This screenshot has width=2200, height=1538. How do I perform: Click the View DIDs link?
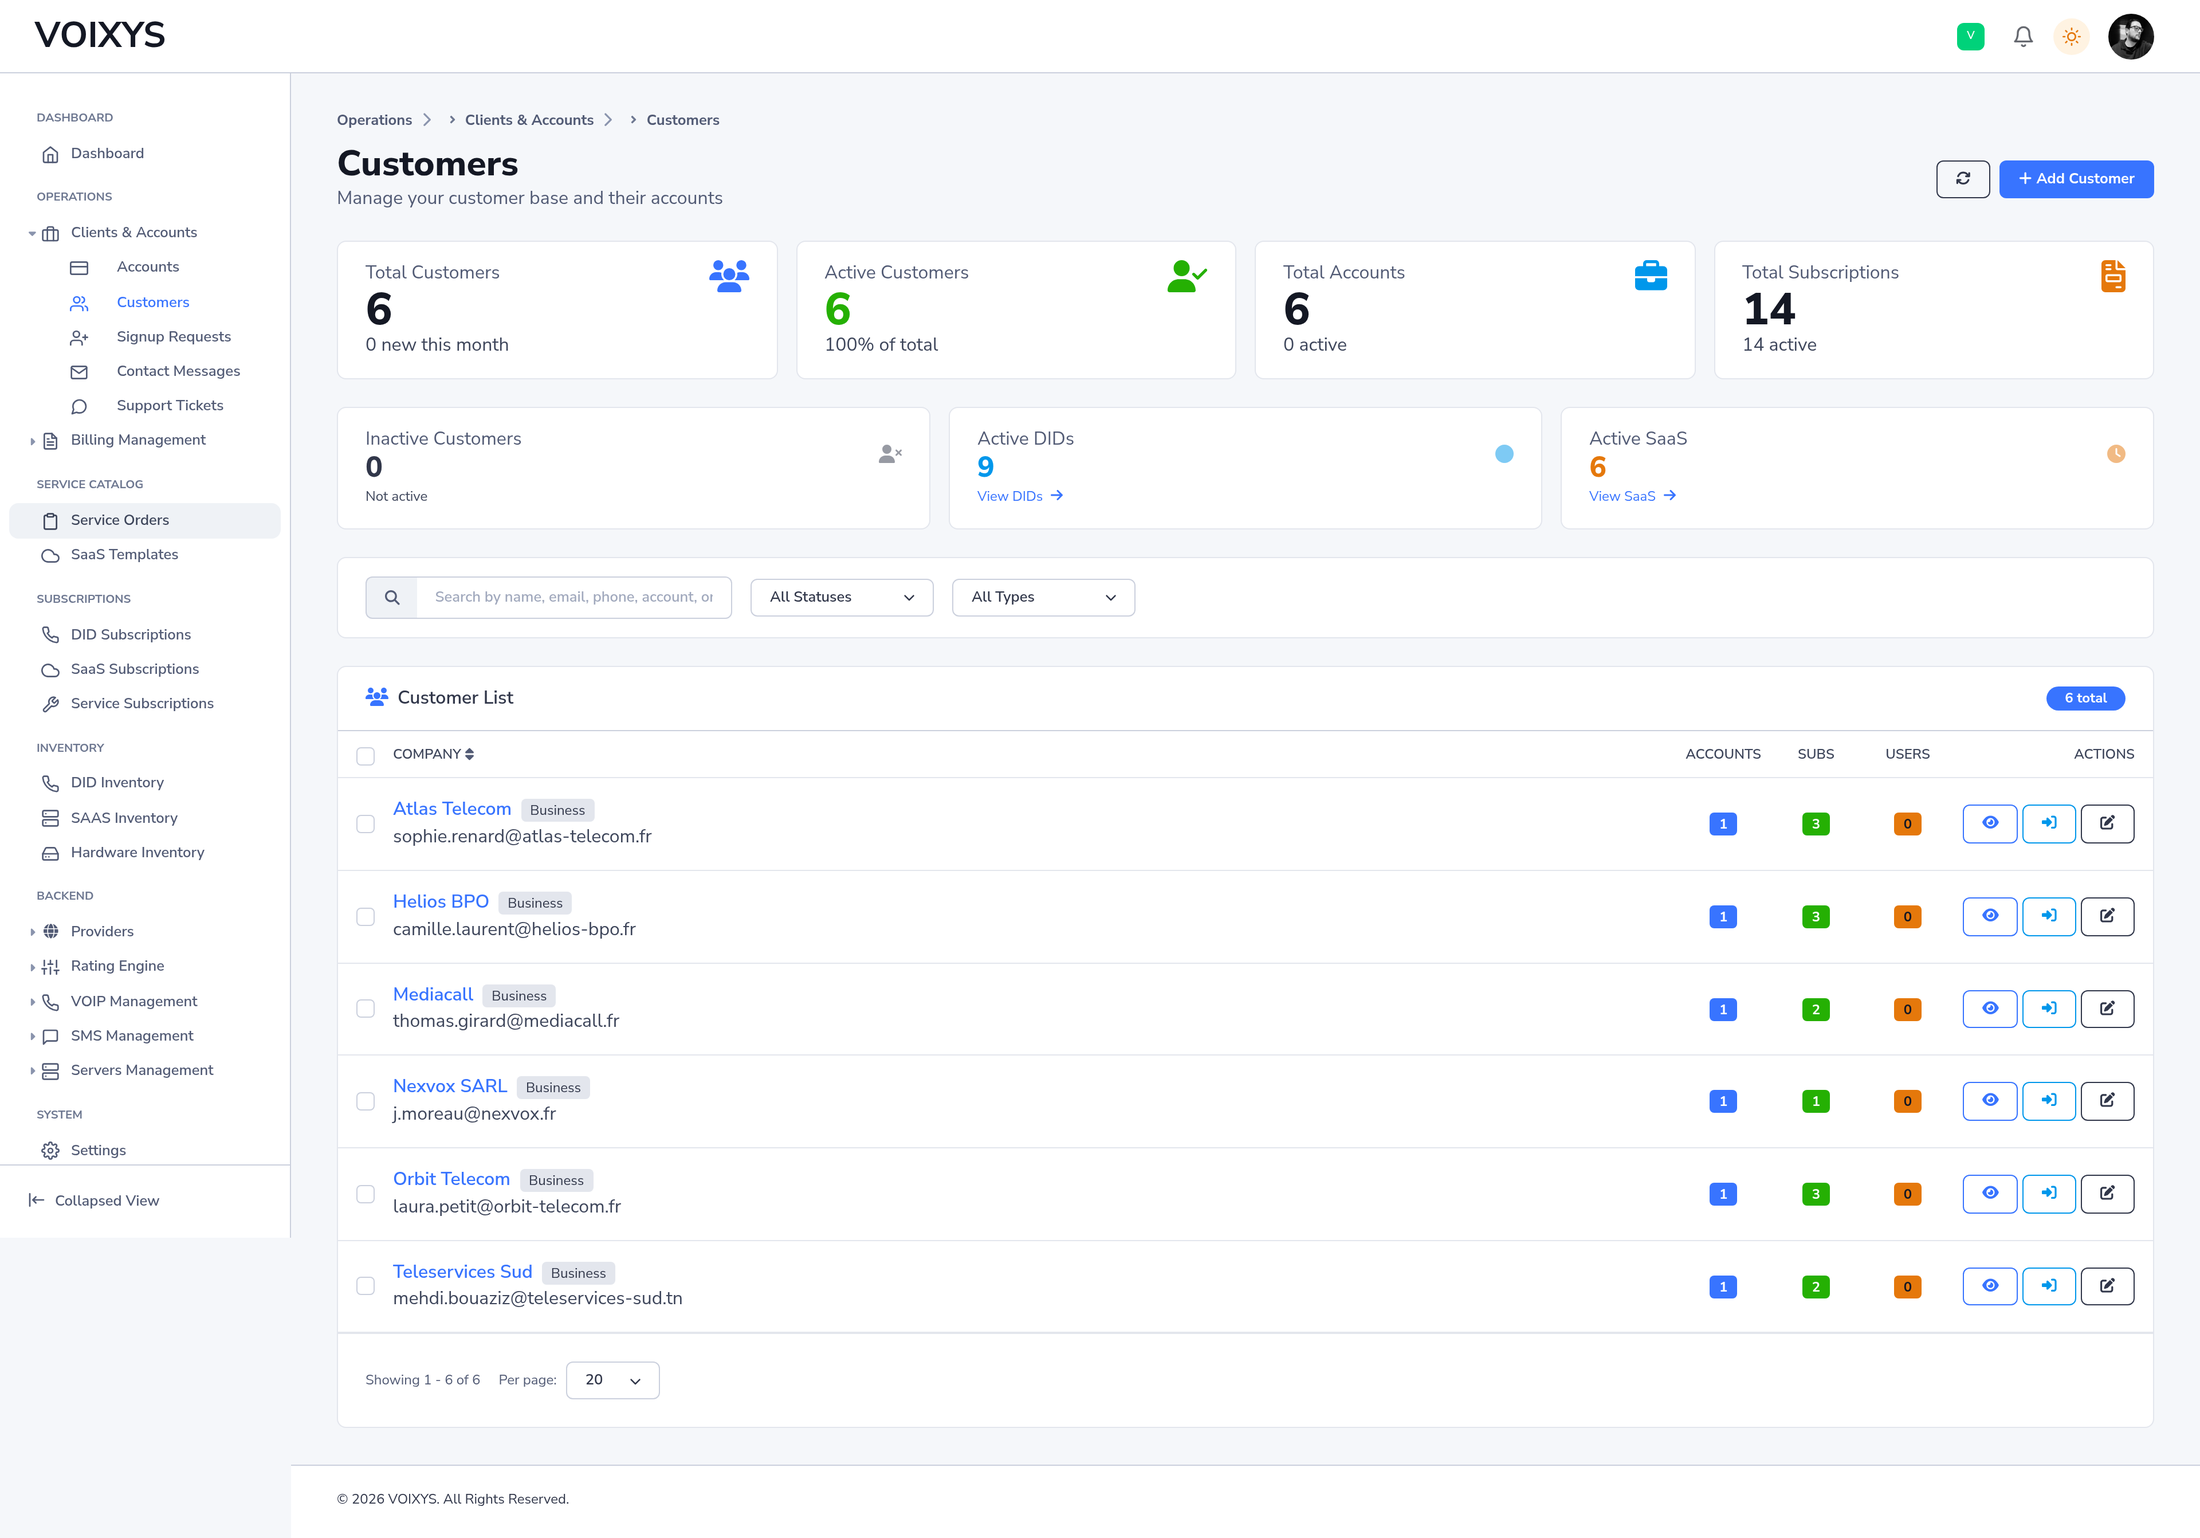pos(1020,496)
